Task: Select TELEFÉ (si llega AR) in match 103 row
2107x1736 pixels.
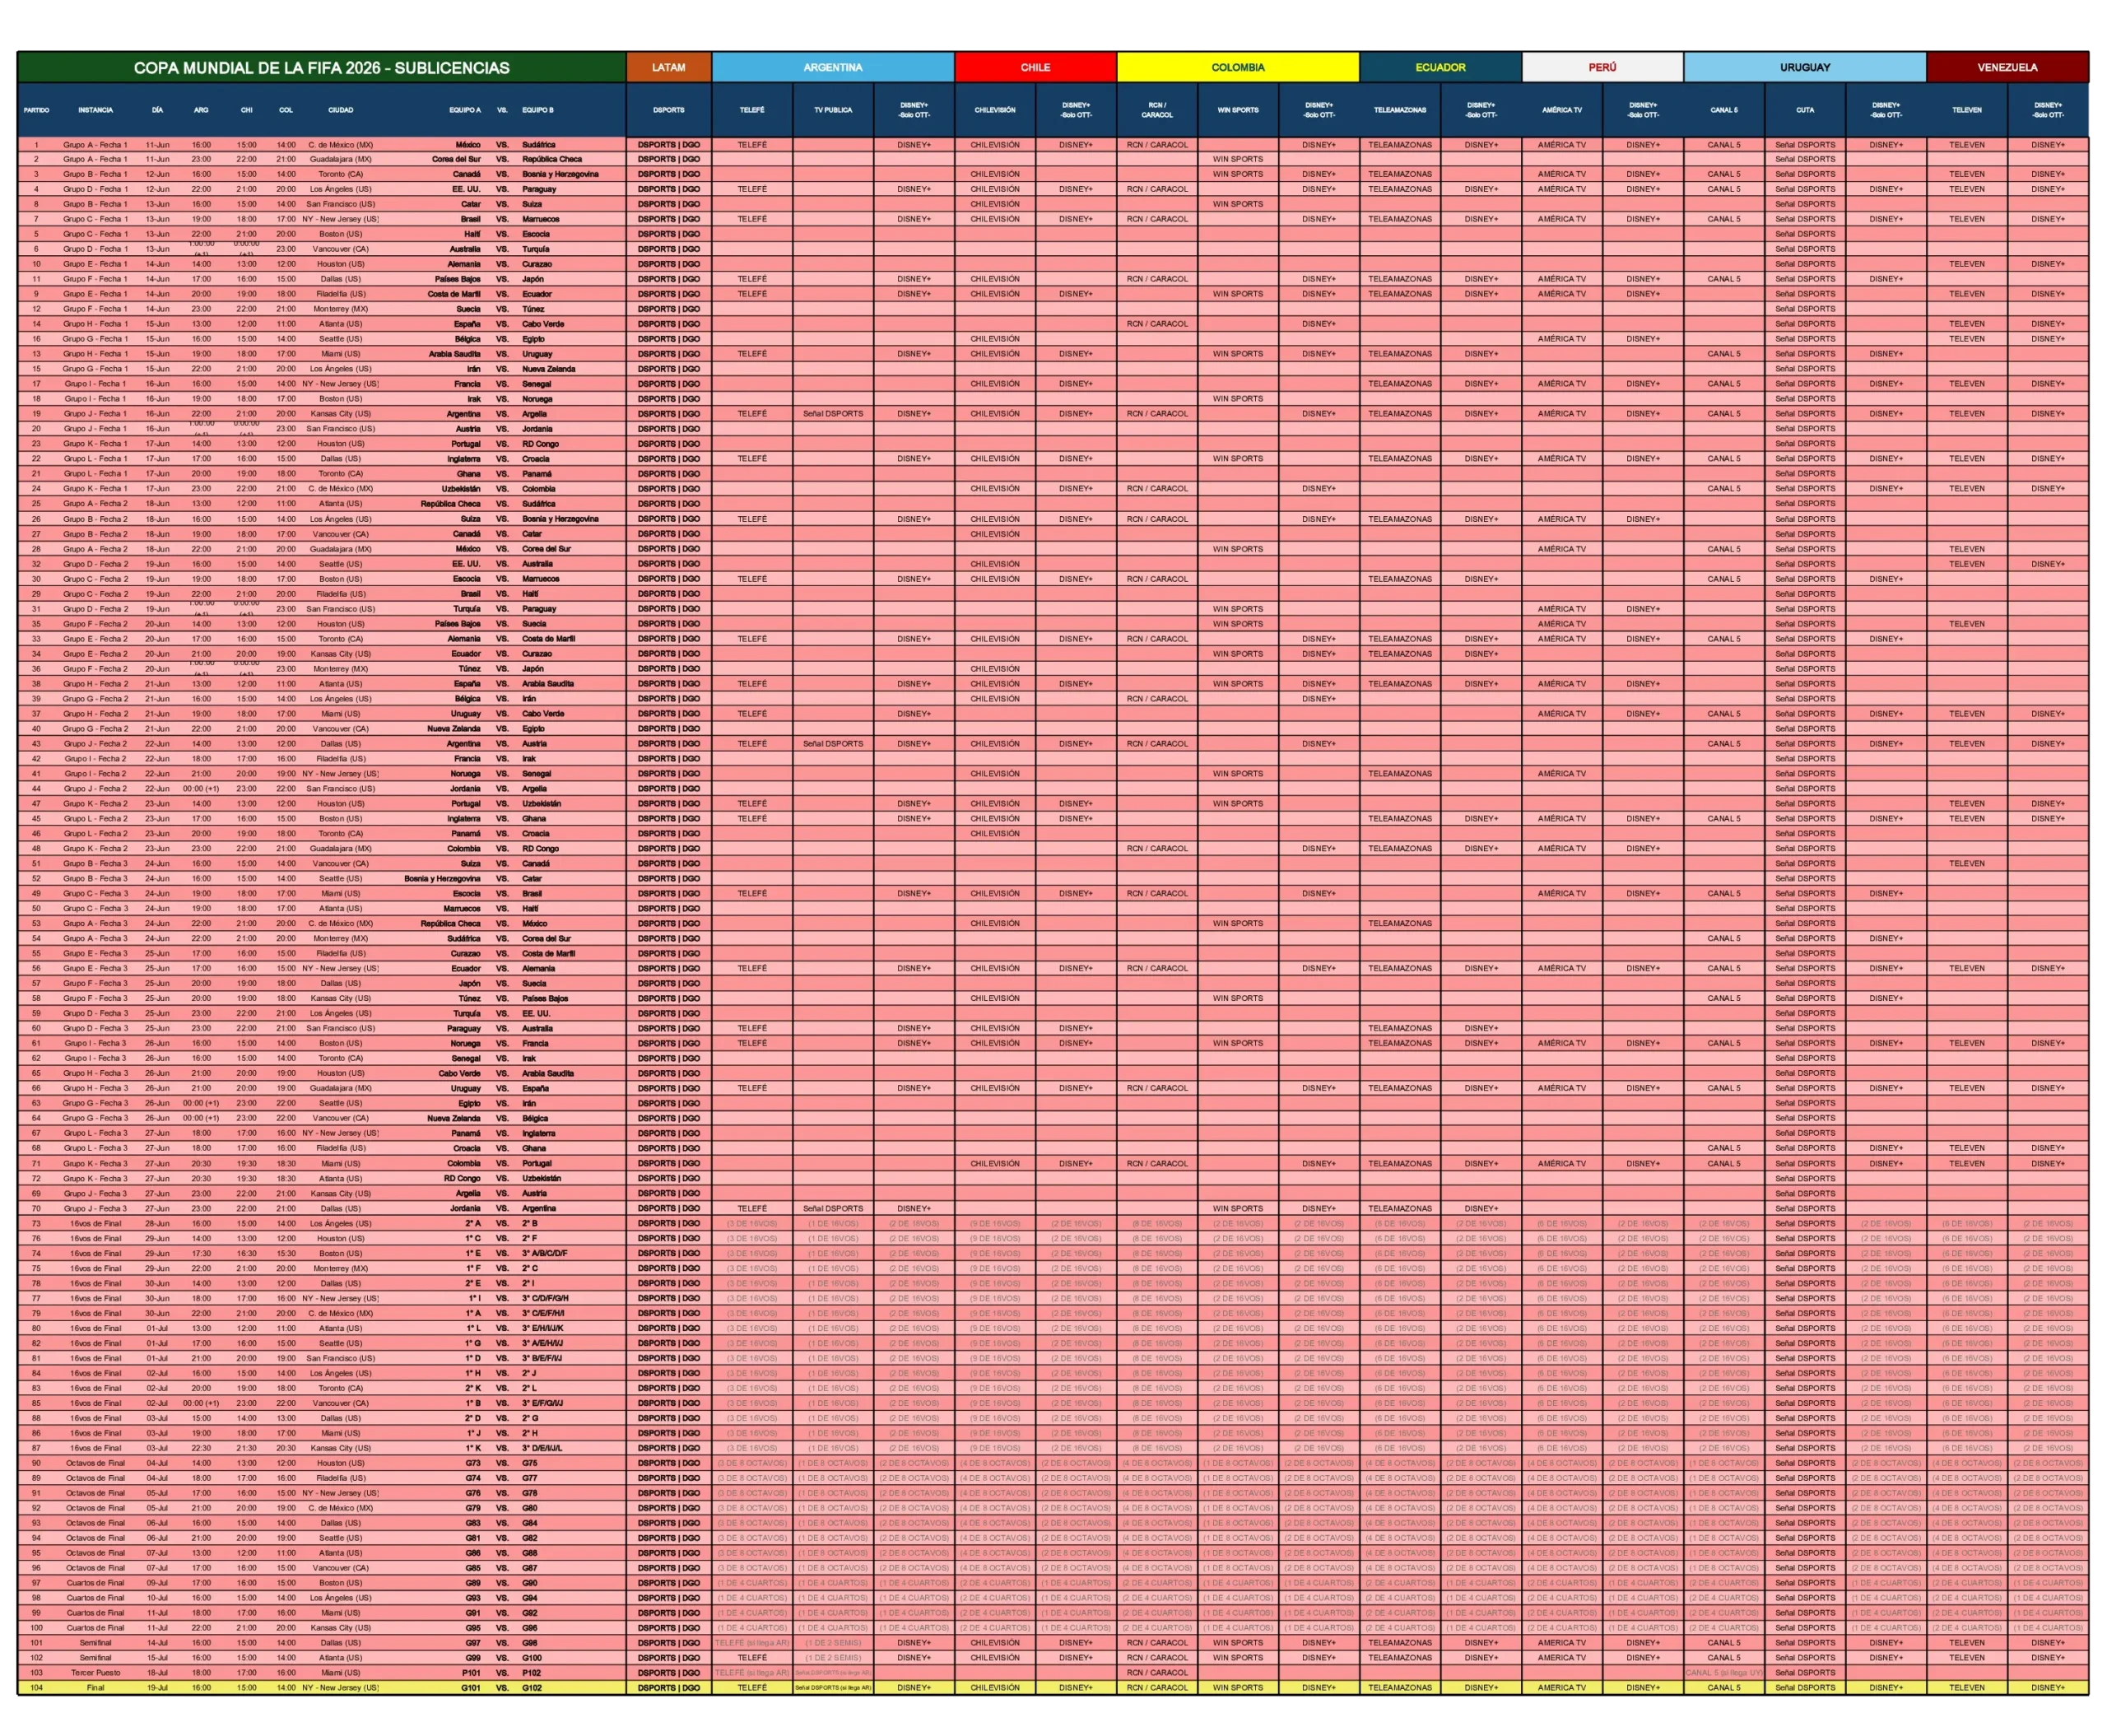Action: point(752,1672)
